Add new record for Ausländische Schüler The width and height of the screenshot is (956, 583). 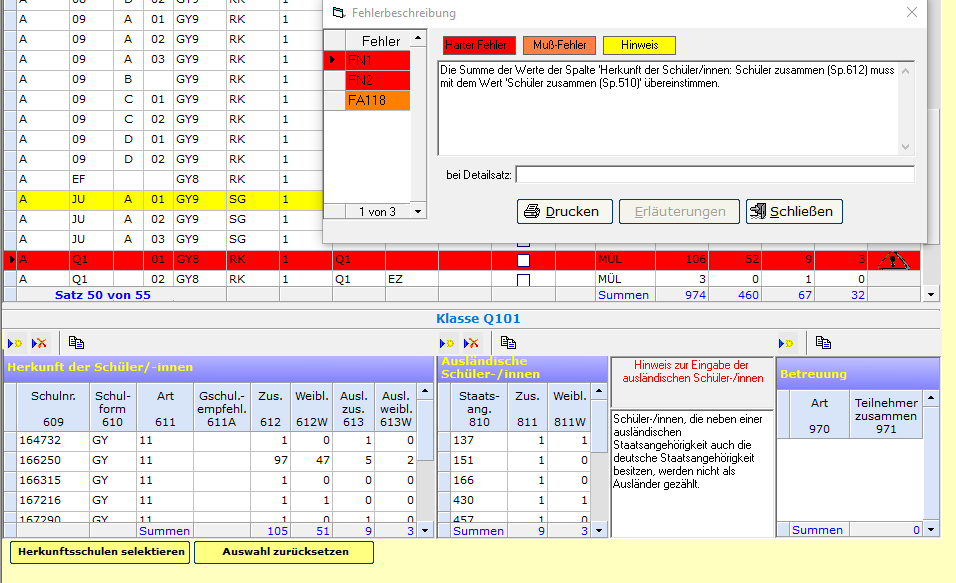[x=448, y=343]
